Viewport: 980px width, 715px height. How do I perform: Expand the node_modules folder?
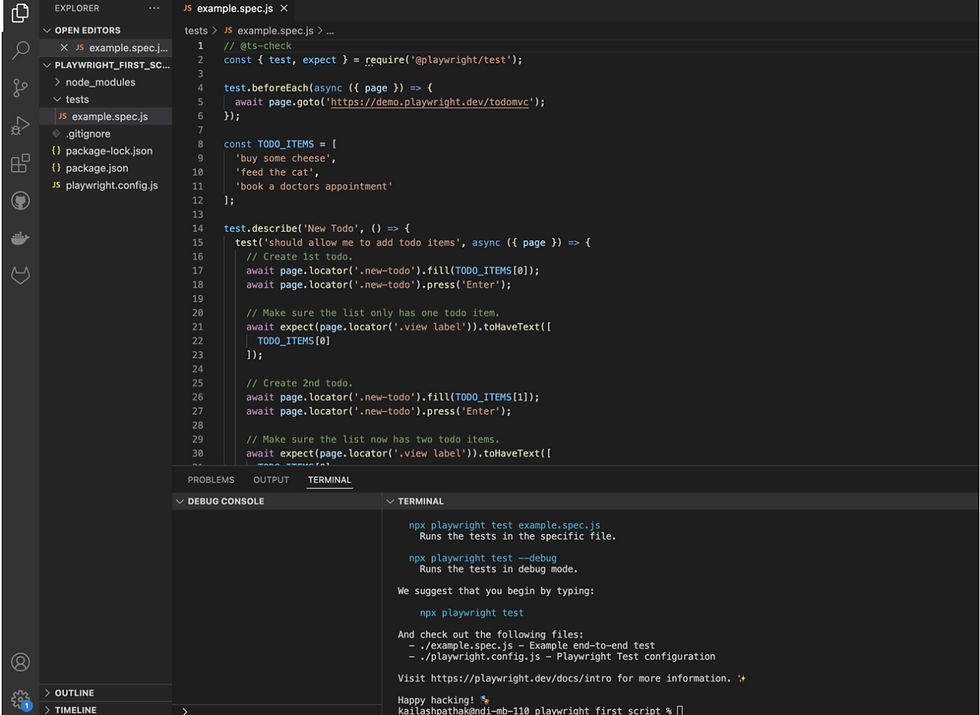pyautogui.click(x=100, y=82)
